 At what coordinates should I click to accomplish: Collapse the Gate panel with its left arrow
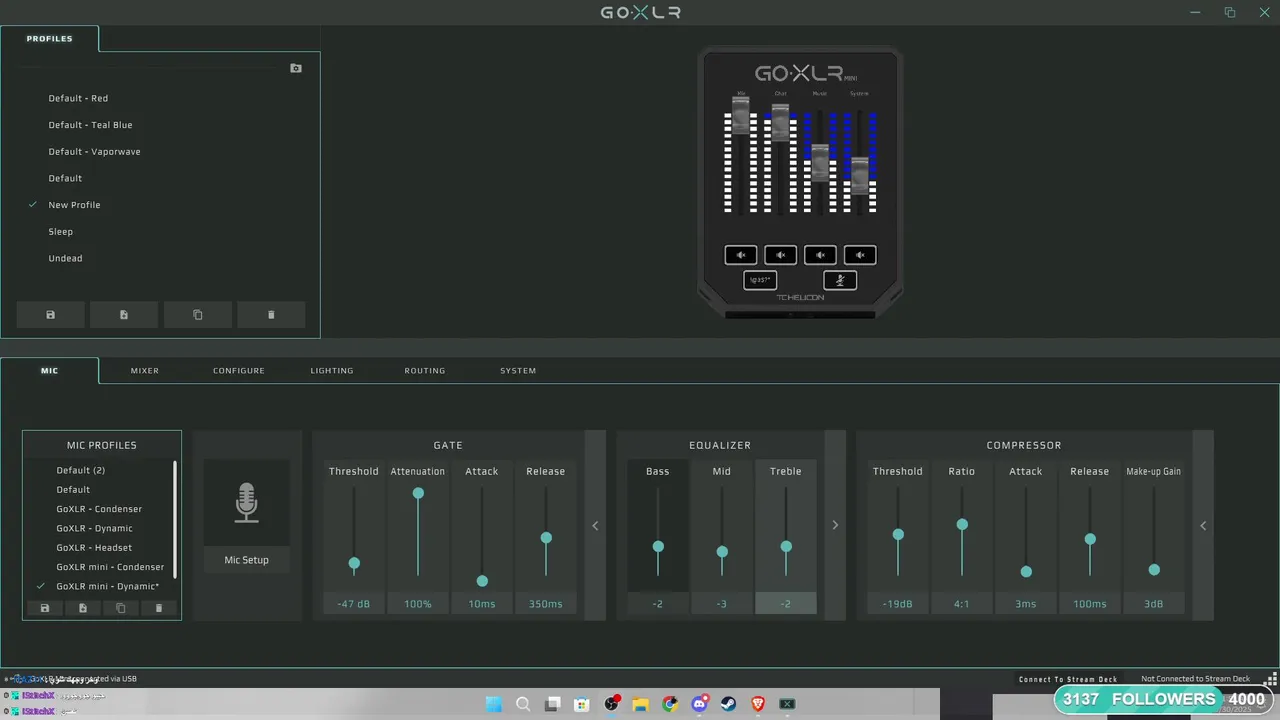(595, 526)
